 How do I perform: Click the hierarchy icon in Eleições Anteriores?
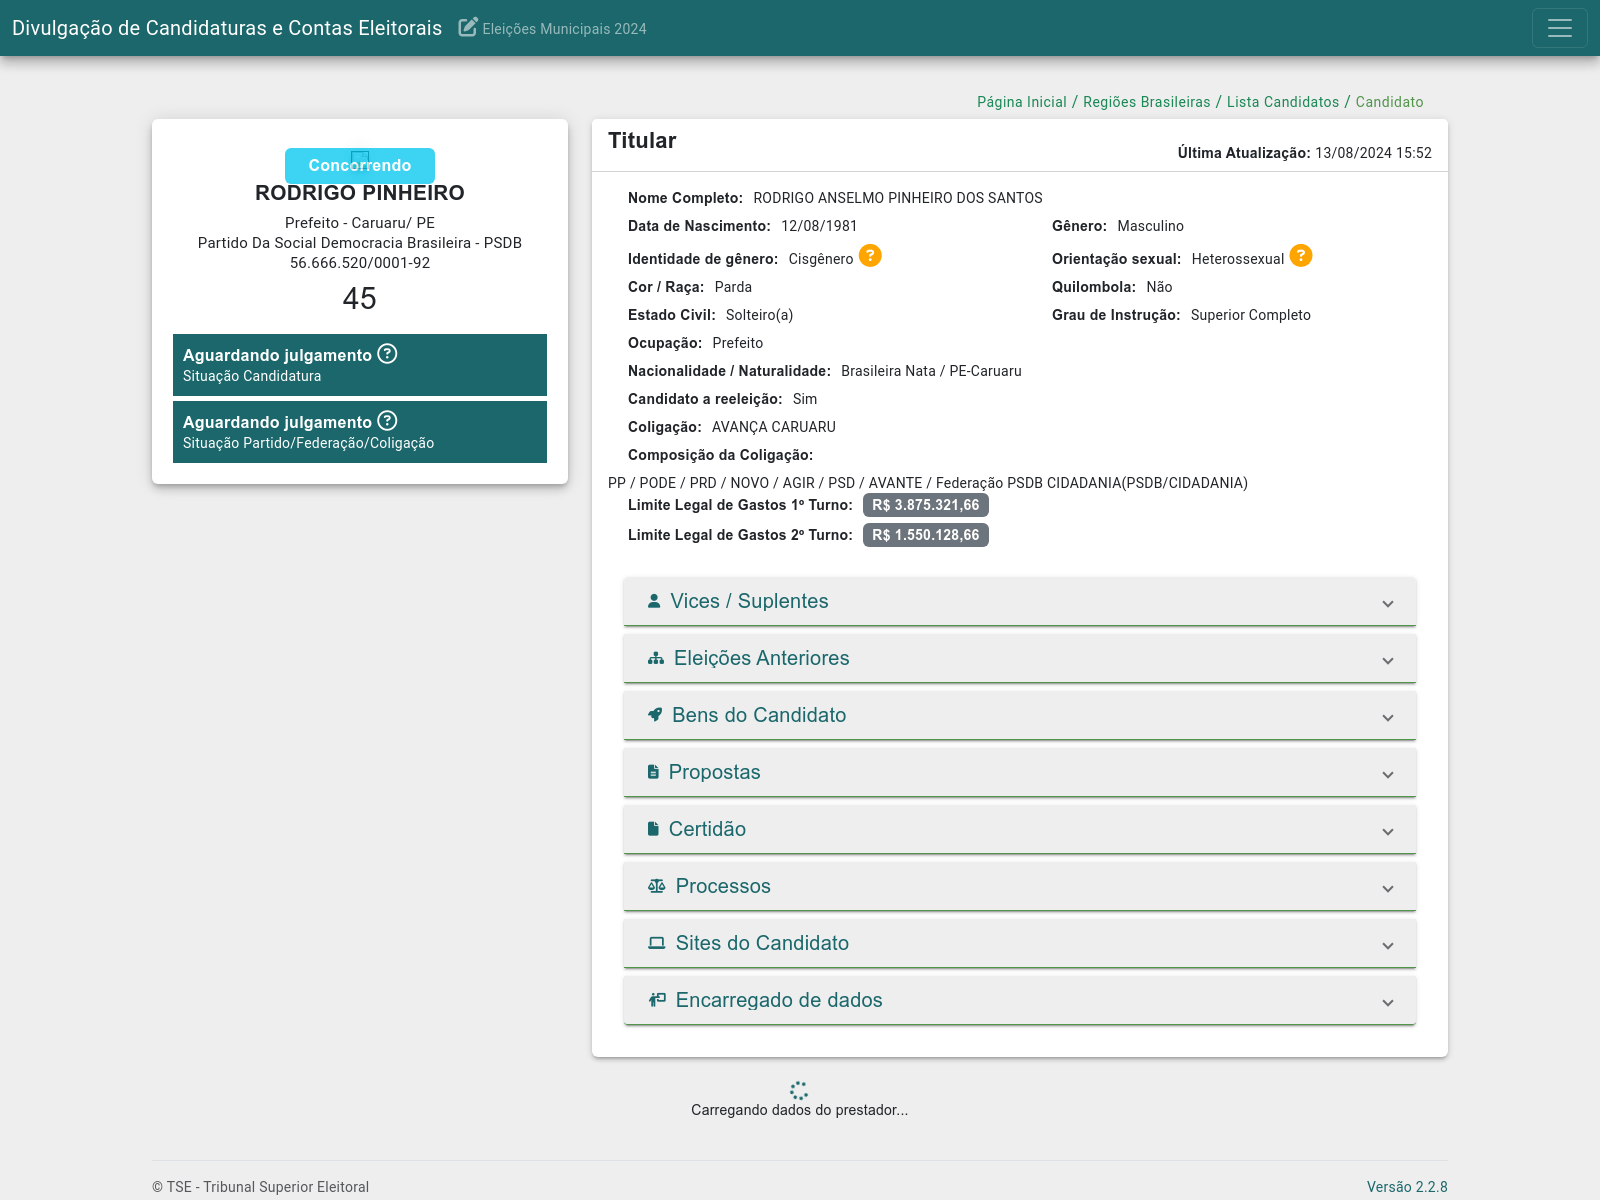[656, 658]
